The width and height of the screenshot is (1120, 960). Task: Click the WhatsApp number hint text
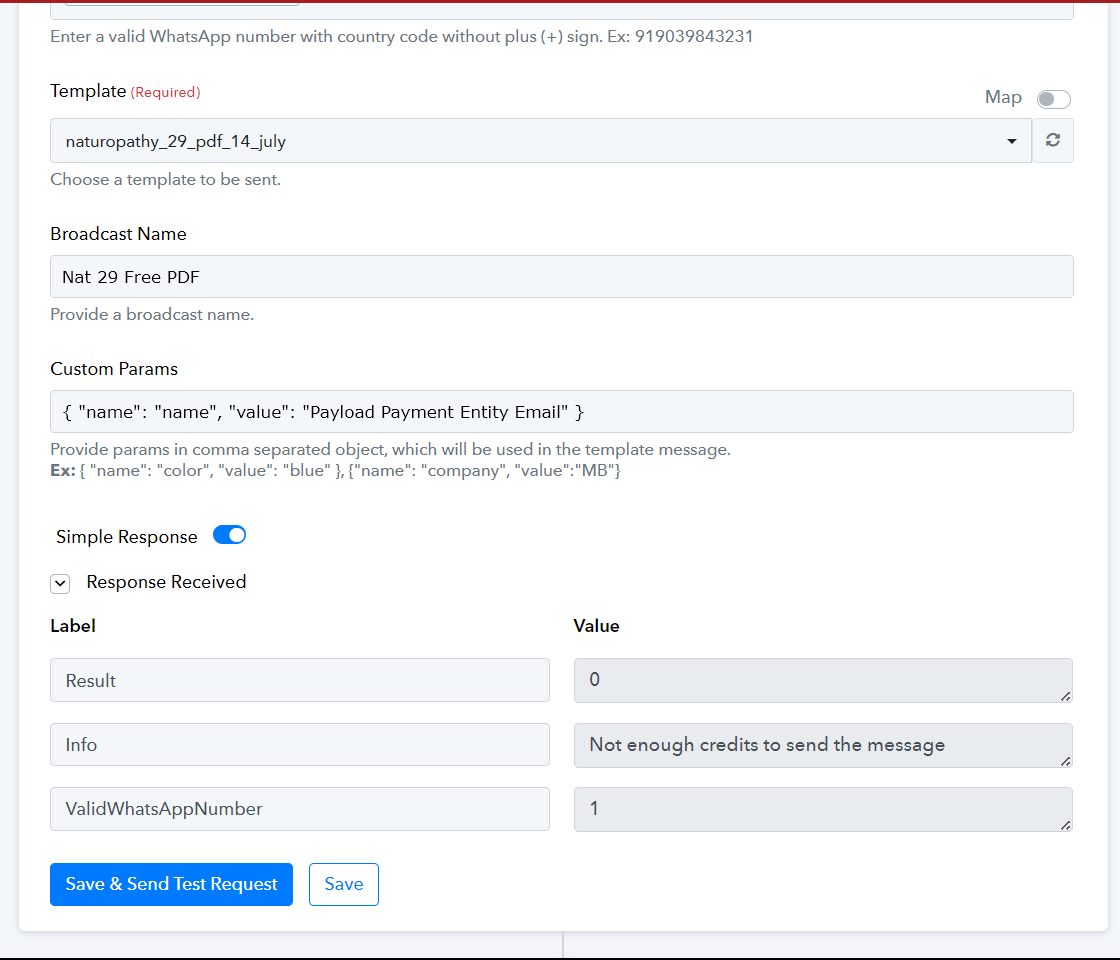[x=401, y=36]
